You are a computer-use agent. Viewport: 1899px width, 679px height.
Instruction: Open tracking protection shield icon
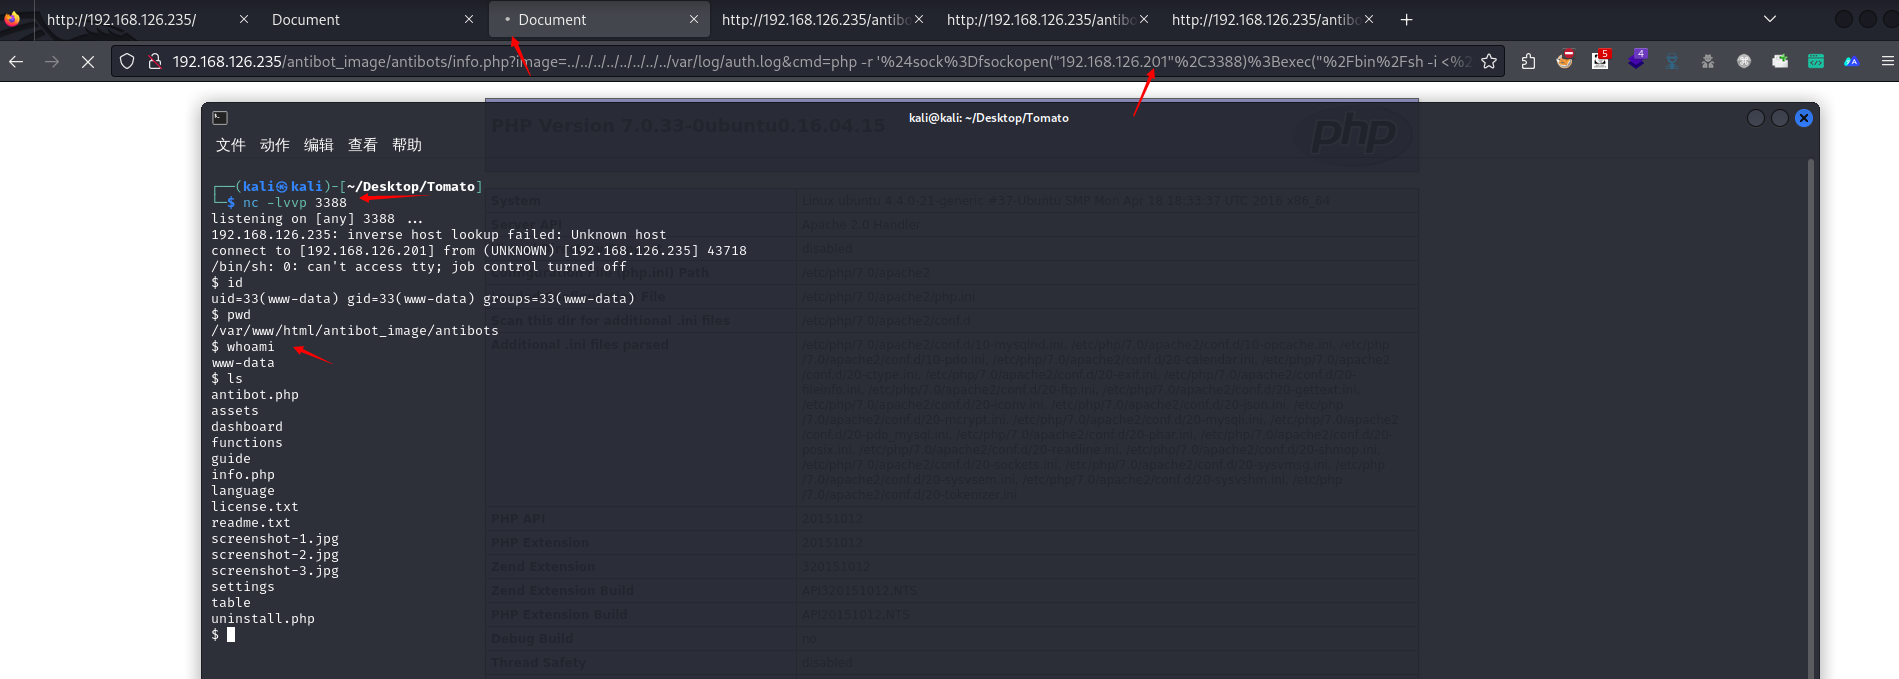click(127, 61)
